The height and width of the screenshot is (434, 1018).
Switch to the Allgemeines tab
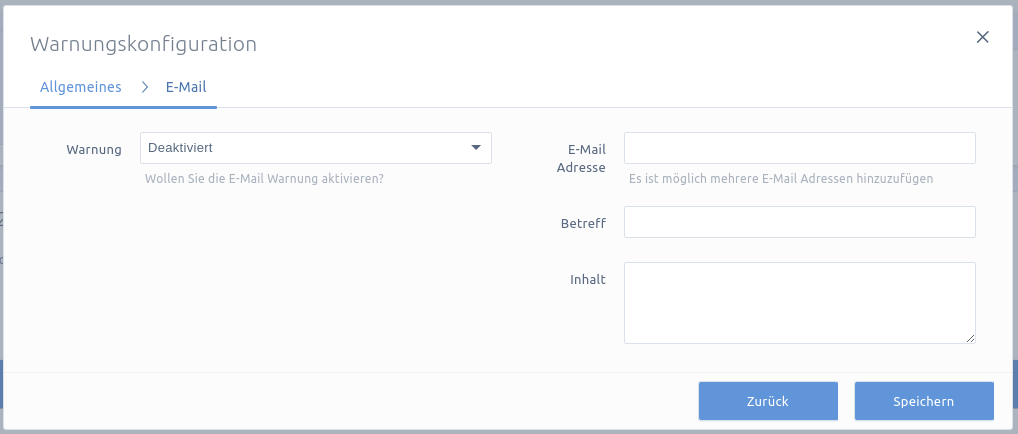coord(81,87)
